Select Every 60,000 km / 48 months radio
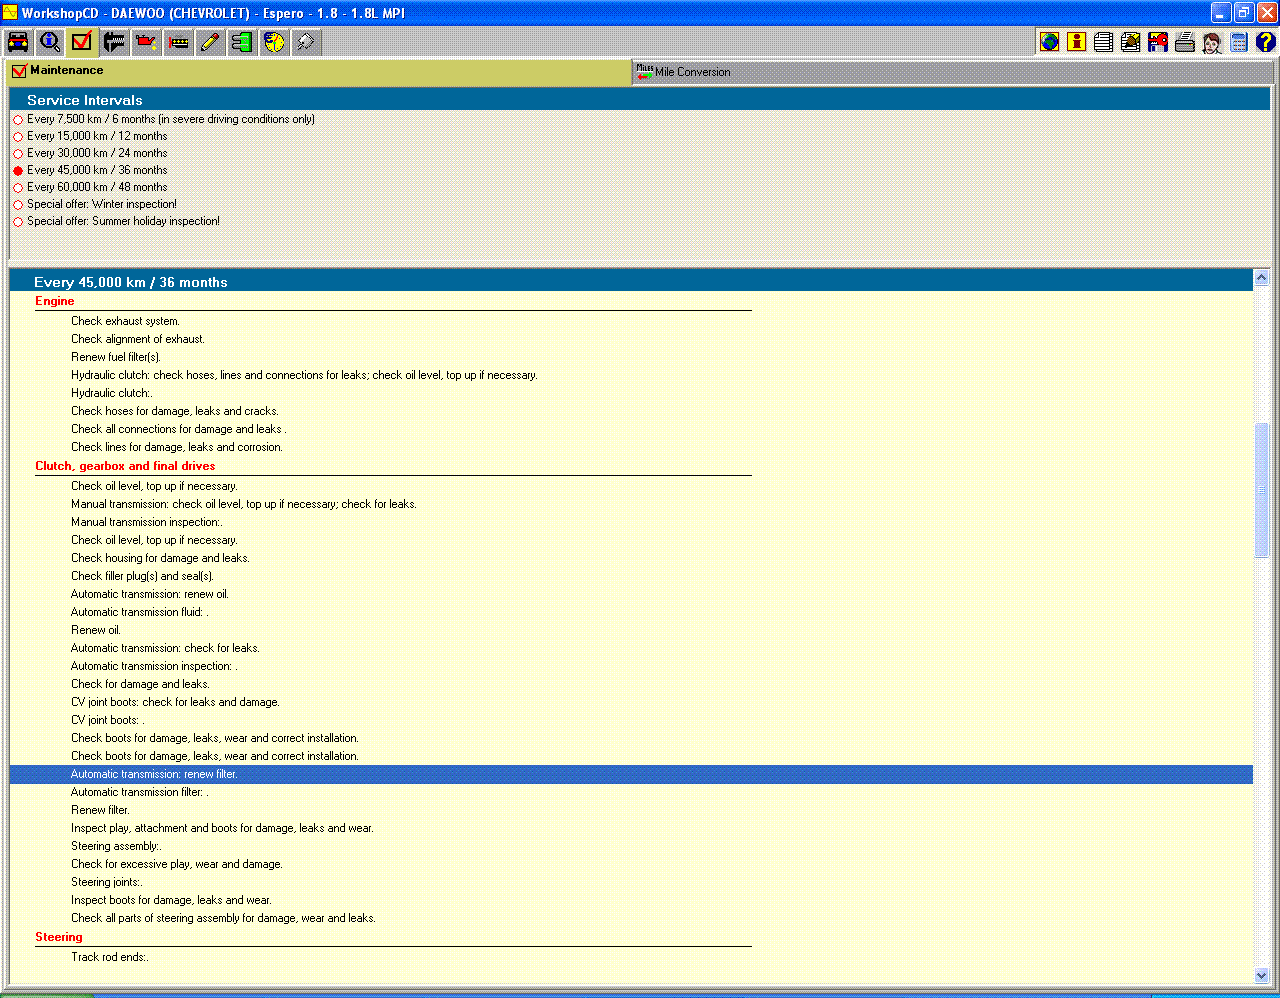Image resolution: width=1280 pixels, height=998 pixels. click(x=18, y=188)
